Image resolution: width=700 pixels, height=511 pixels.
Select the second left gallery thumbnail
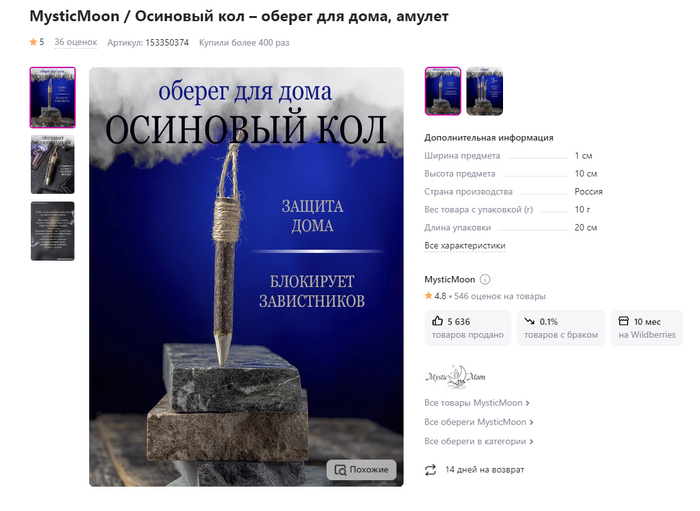click(53, 165)
